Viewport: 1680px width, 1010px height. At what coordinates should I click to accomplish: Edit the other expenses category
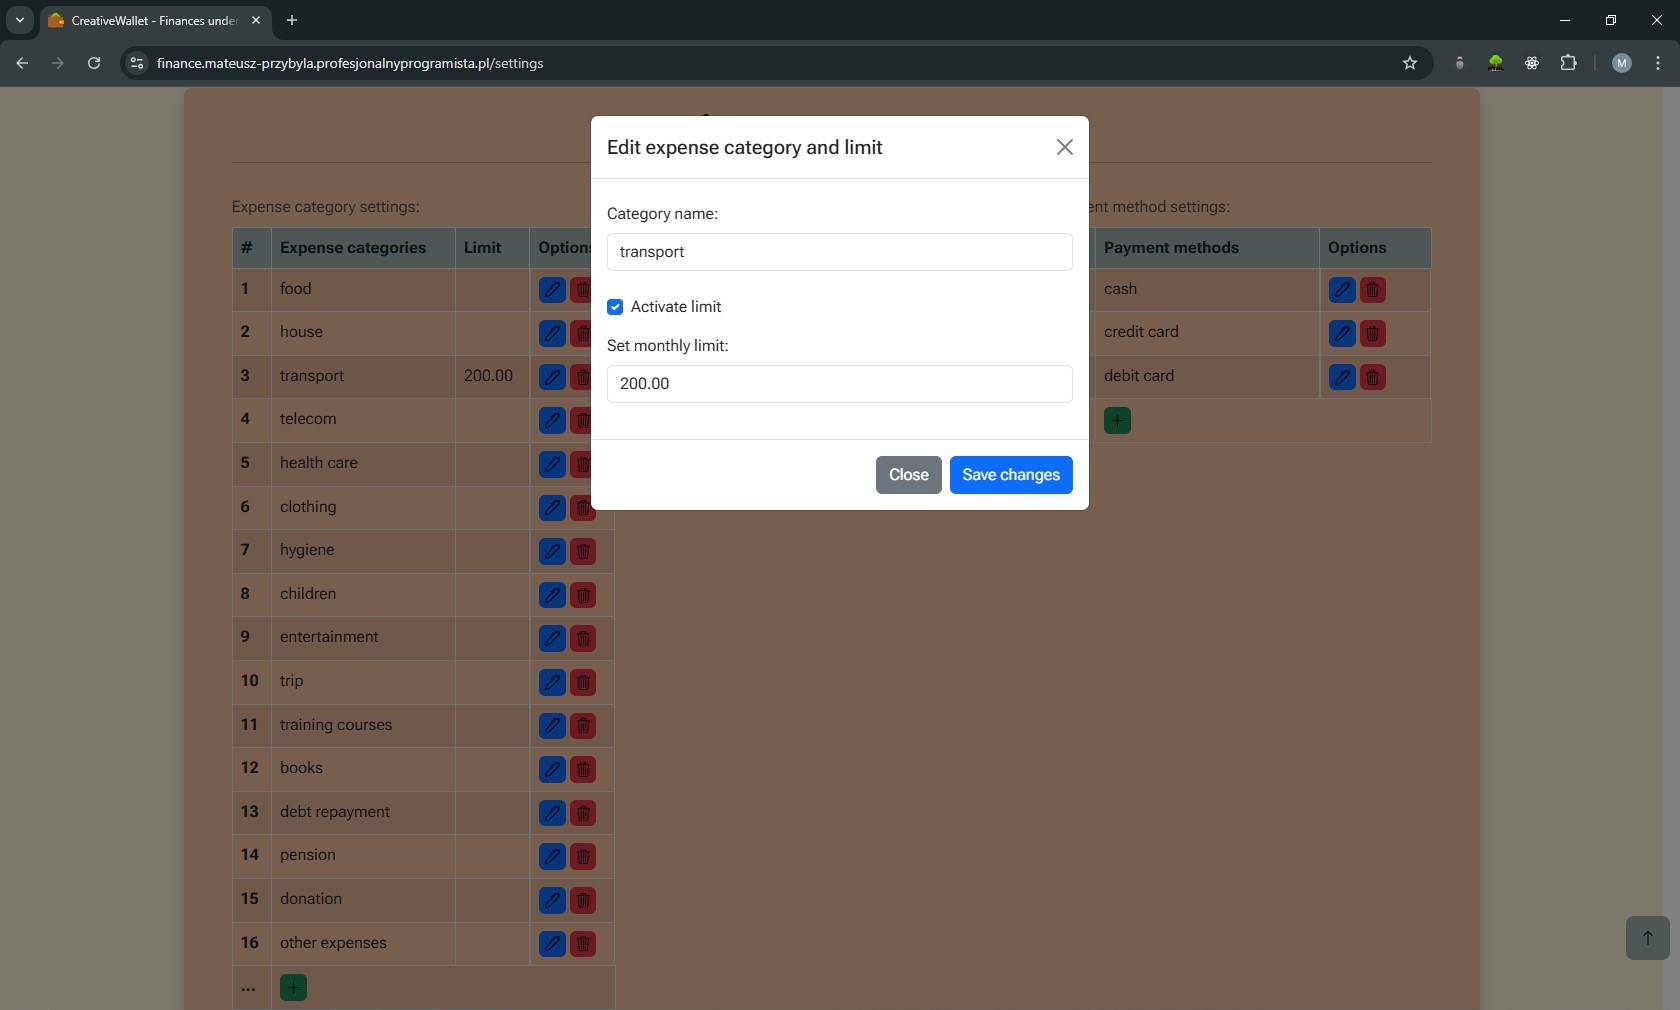[x=552, y=943]
